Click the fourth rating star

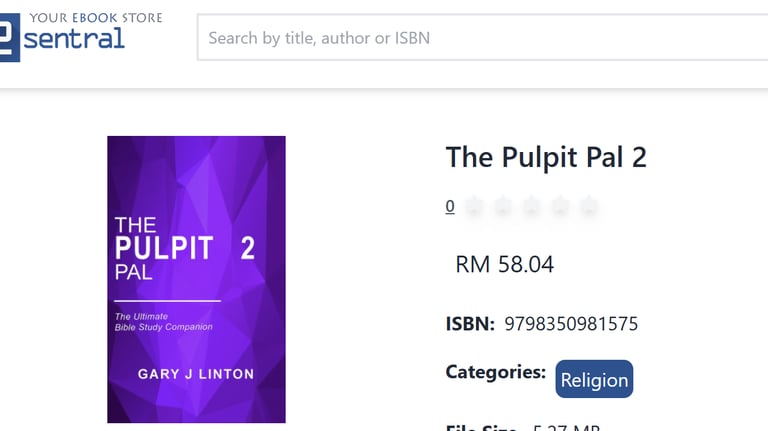(560, 207)
